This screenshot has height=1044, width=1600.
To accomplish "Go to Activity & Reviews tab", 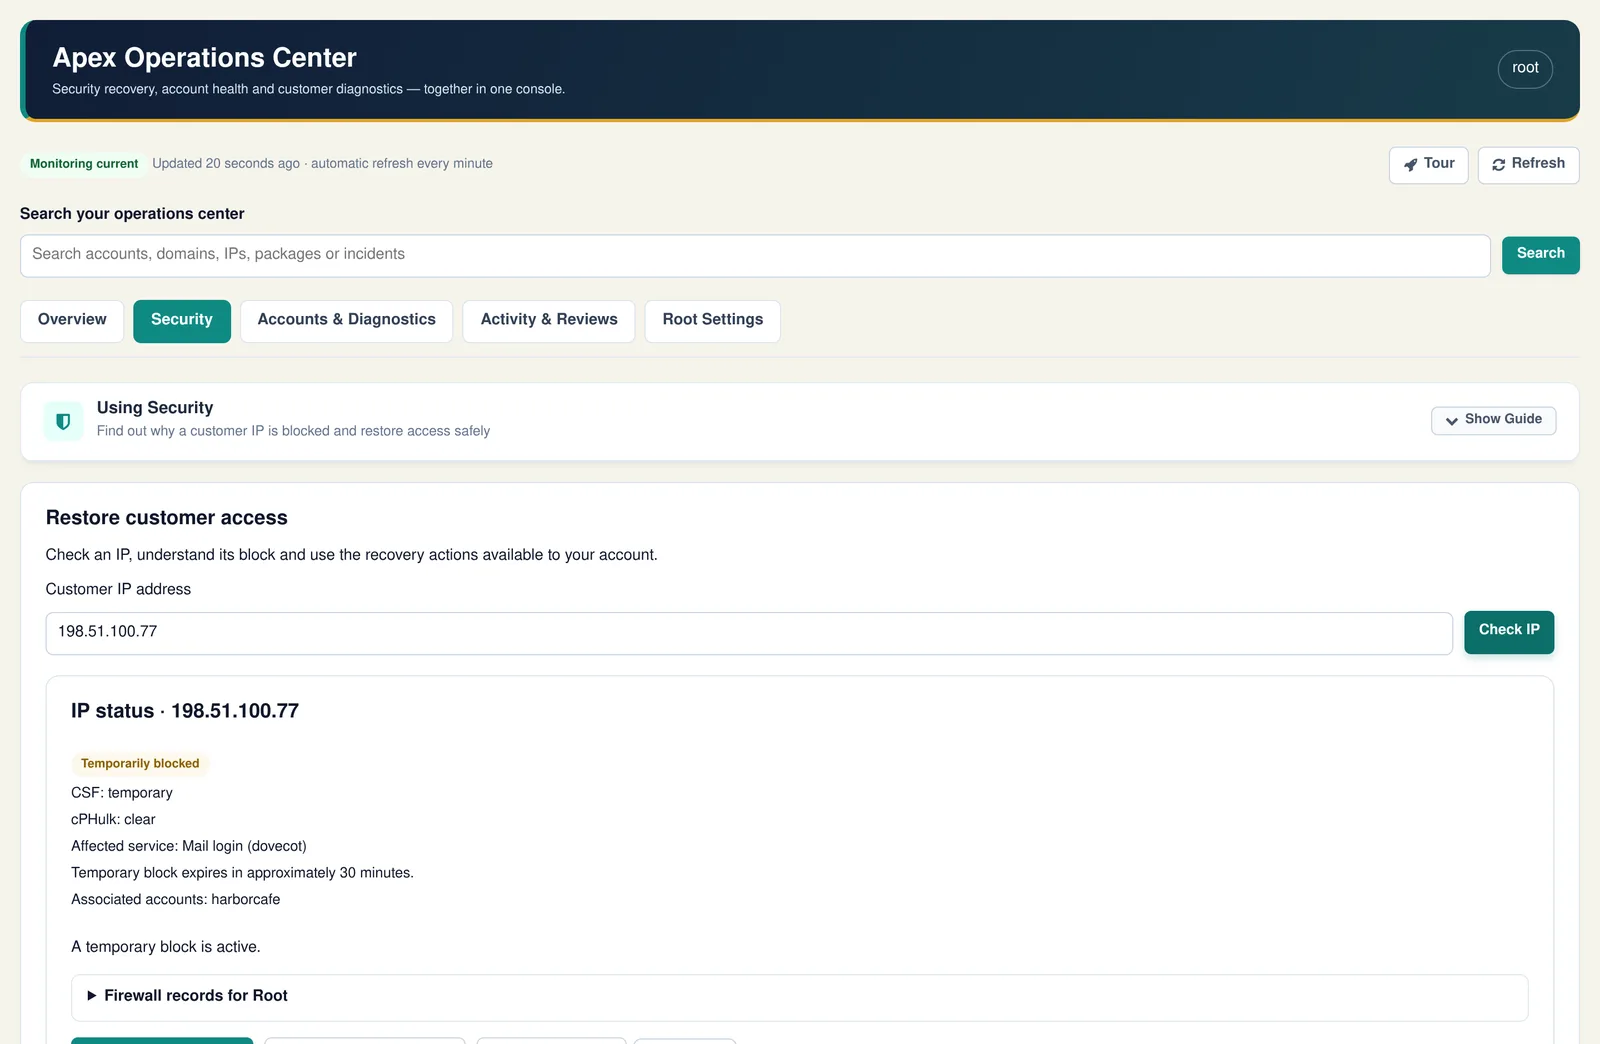I will tap(549, 320).
